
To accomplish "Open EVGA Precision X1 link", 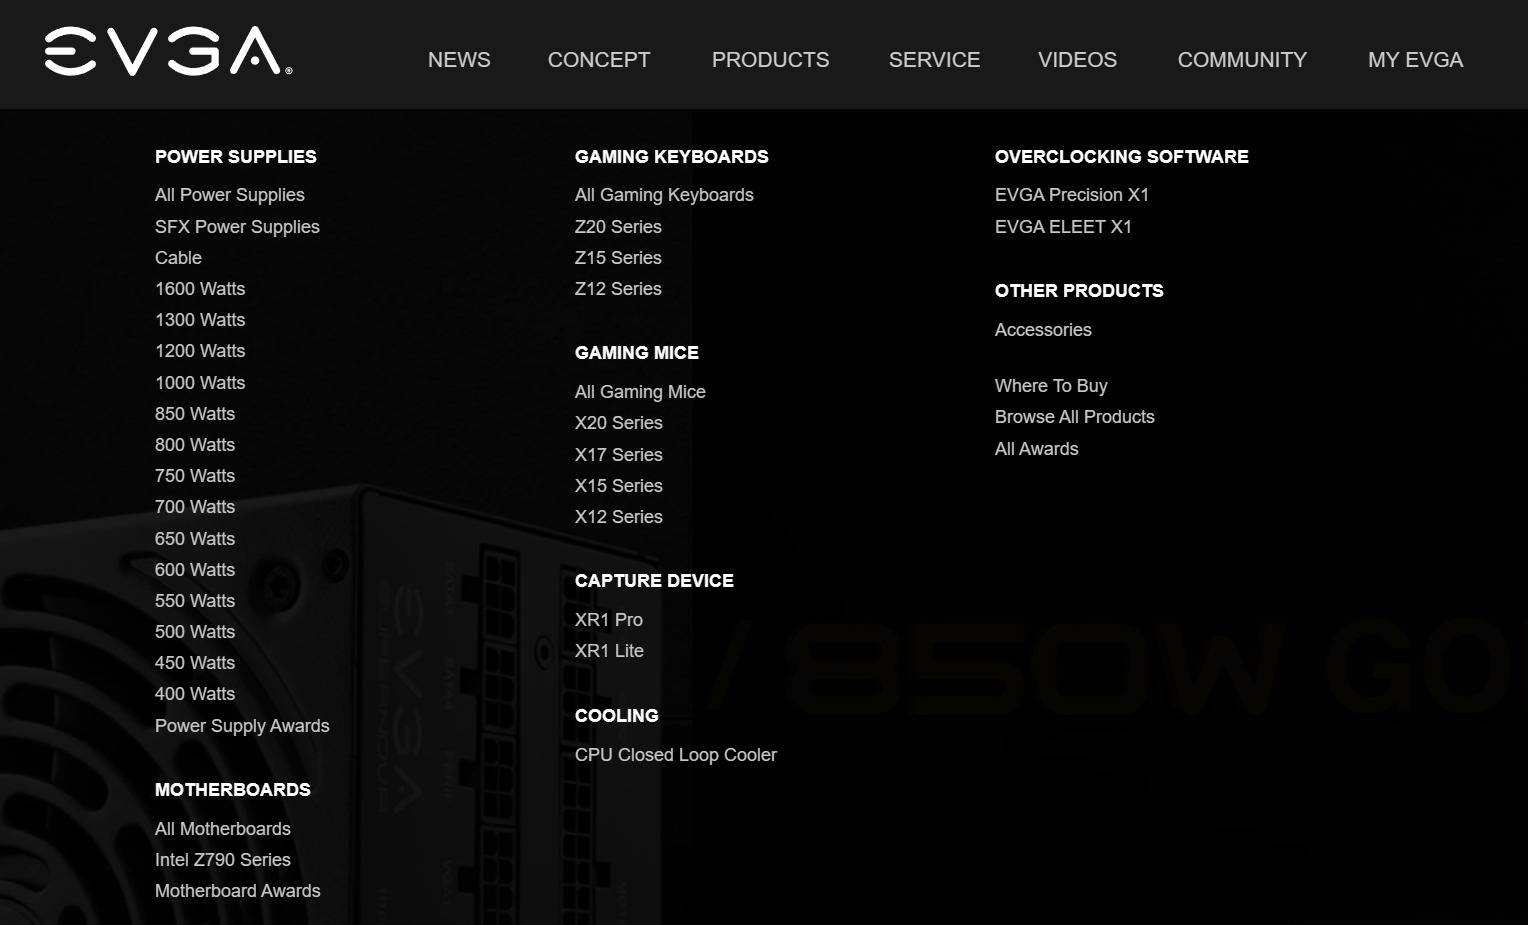I will click(1072, 195).
